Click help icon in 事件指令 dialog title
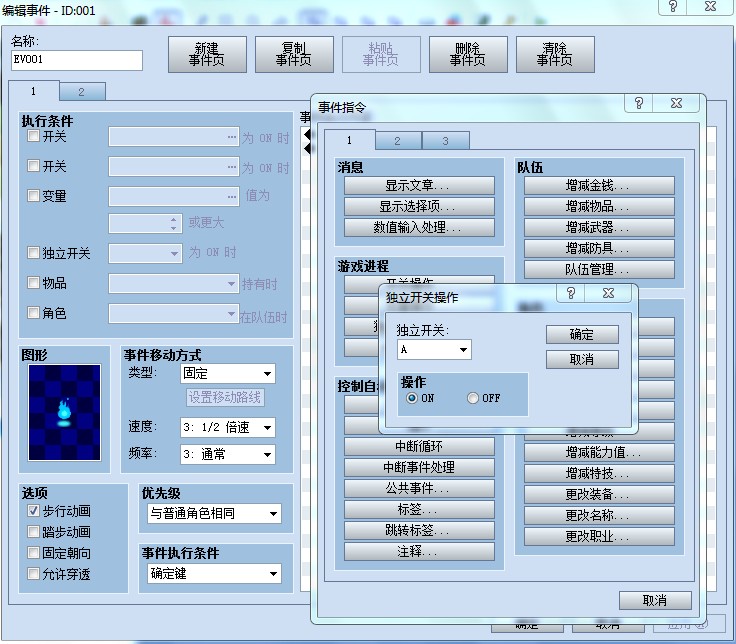This screenshot has width=736, height=644. tap(638, 103)
